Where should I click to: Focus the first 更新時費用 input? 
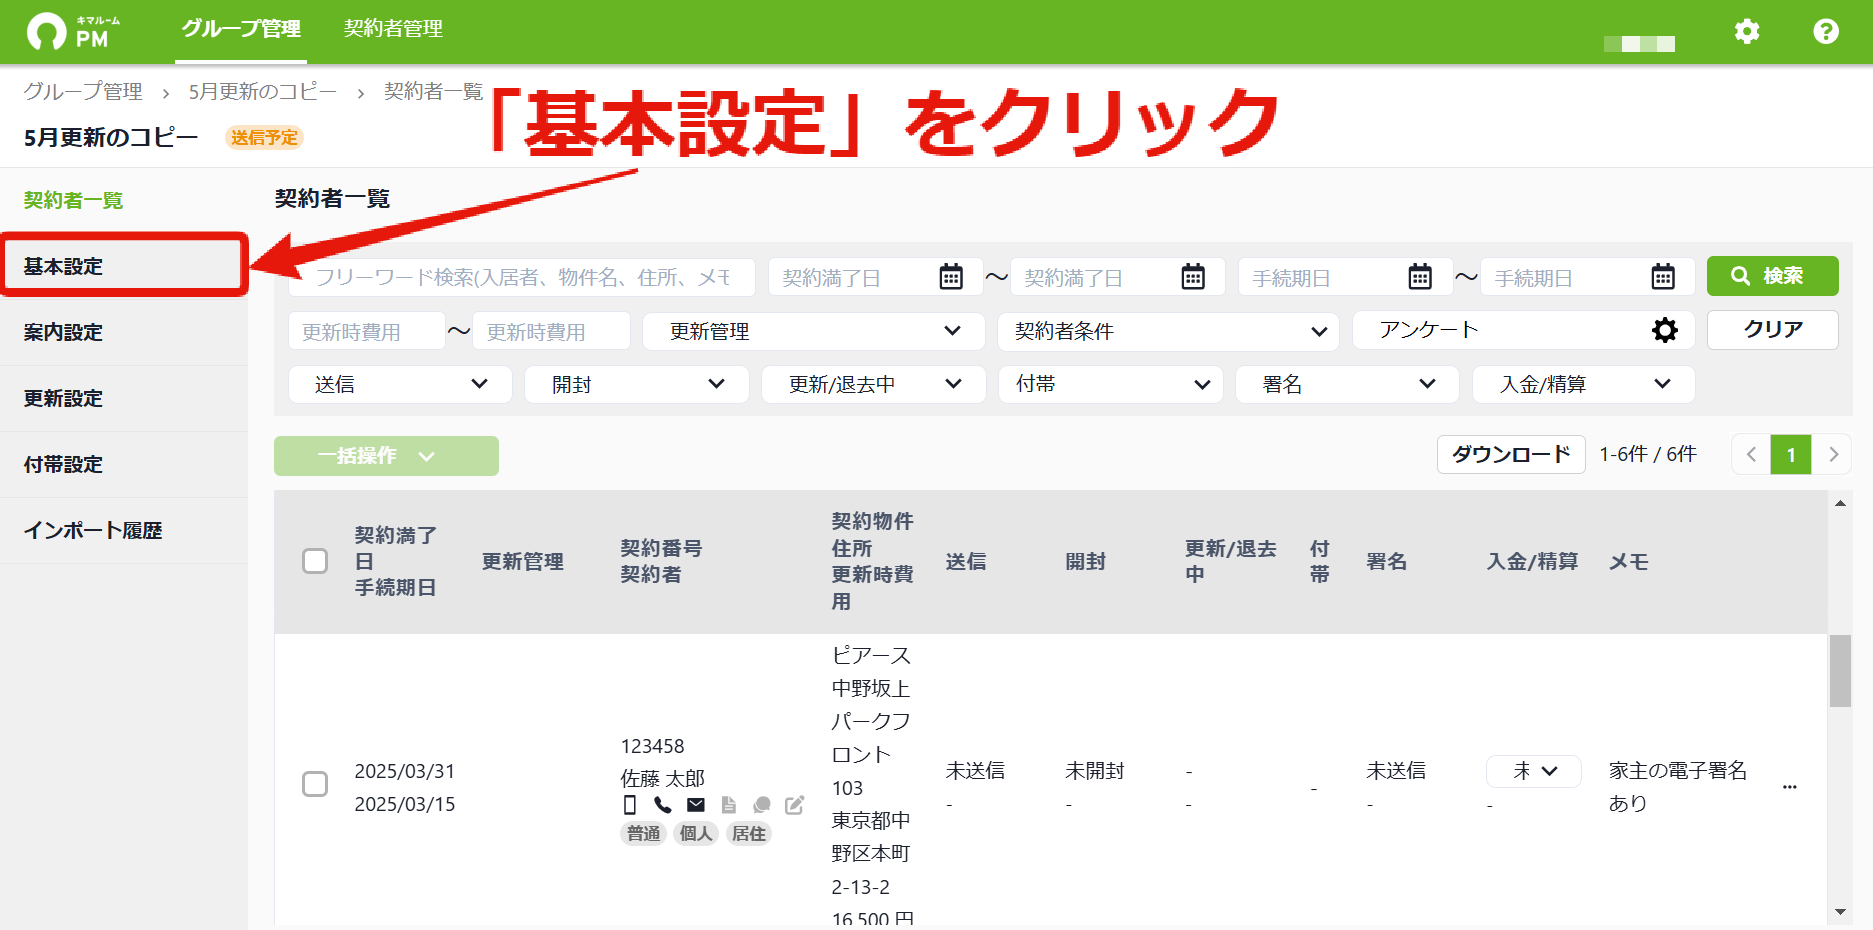(x=367, y=331)
